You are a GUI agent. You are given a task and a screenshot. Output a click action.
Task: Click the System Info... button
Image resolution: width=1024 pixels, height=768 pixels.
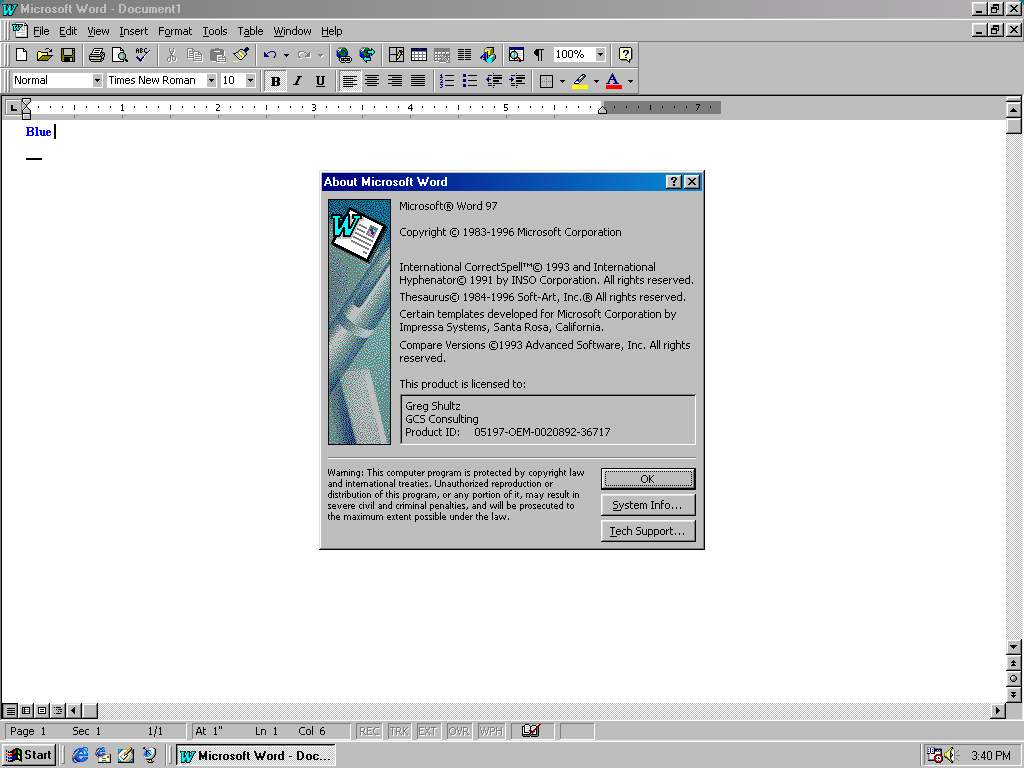pyautogui.click(x=647, y=505)
